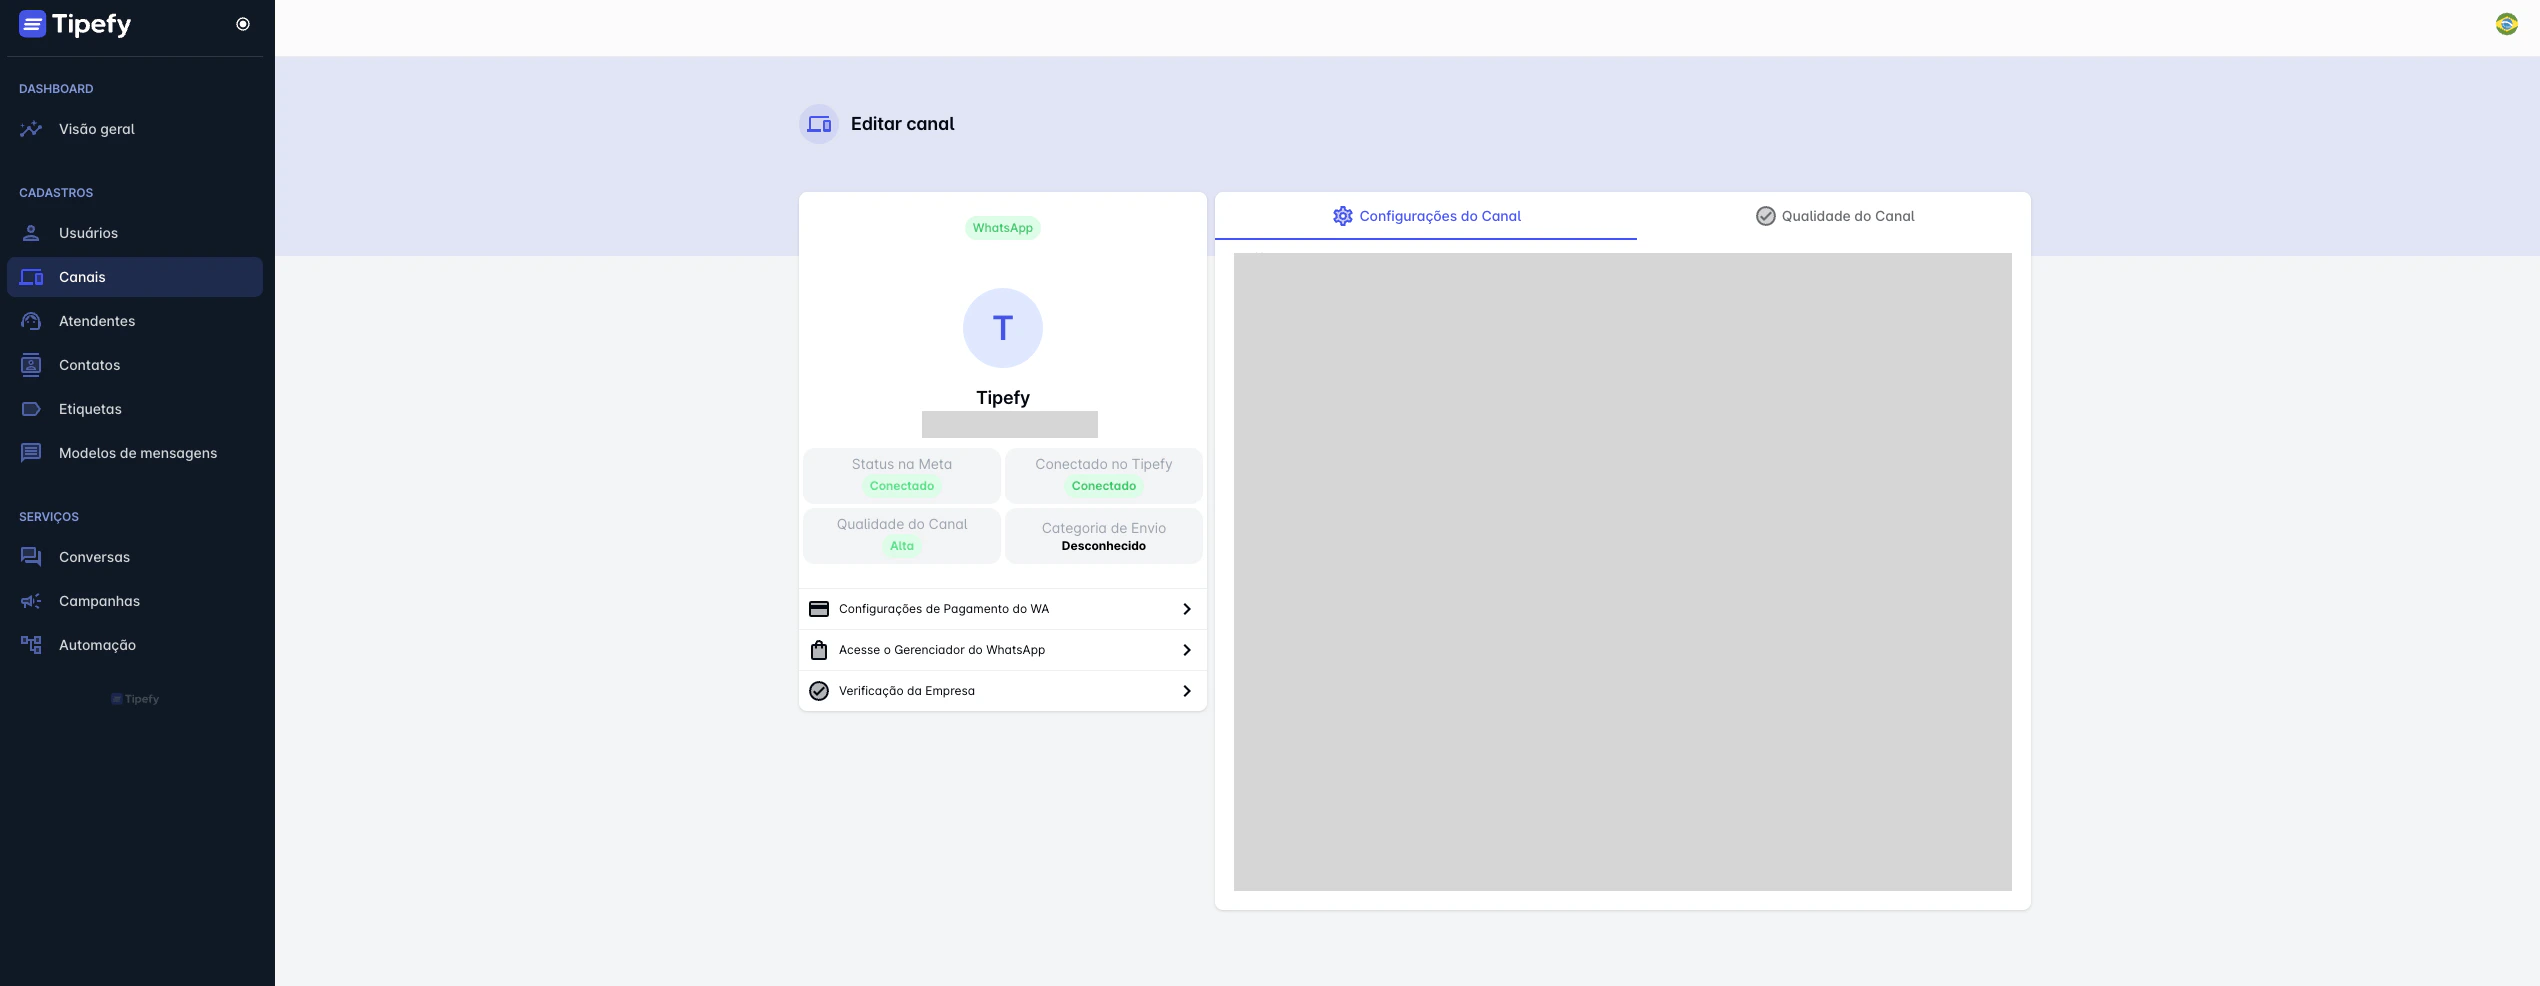2540x986 pixels.
Task: Open Atendentes headset icon
Action: coord(31,321)
